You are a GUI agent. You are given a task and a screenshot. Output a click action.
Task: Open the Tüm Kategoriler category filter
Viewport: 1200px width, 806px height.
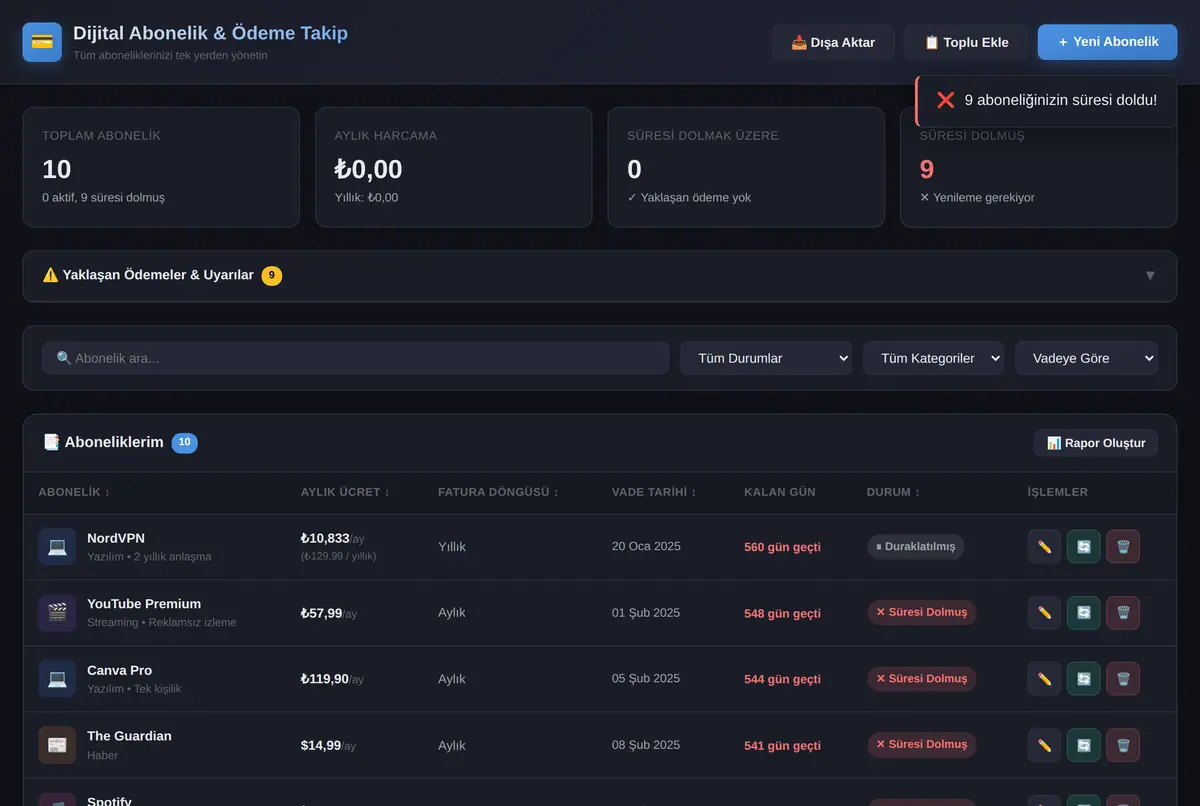click(x=934, y=358)
